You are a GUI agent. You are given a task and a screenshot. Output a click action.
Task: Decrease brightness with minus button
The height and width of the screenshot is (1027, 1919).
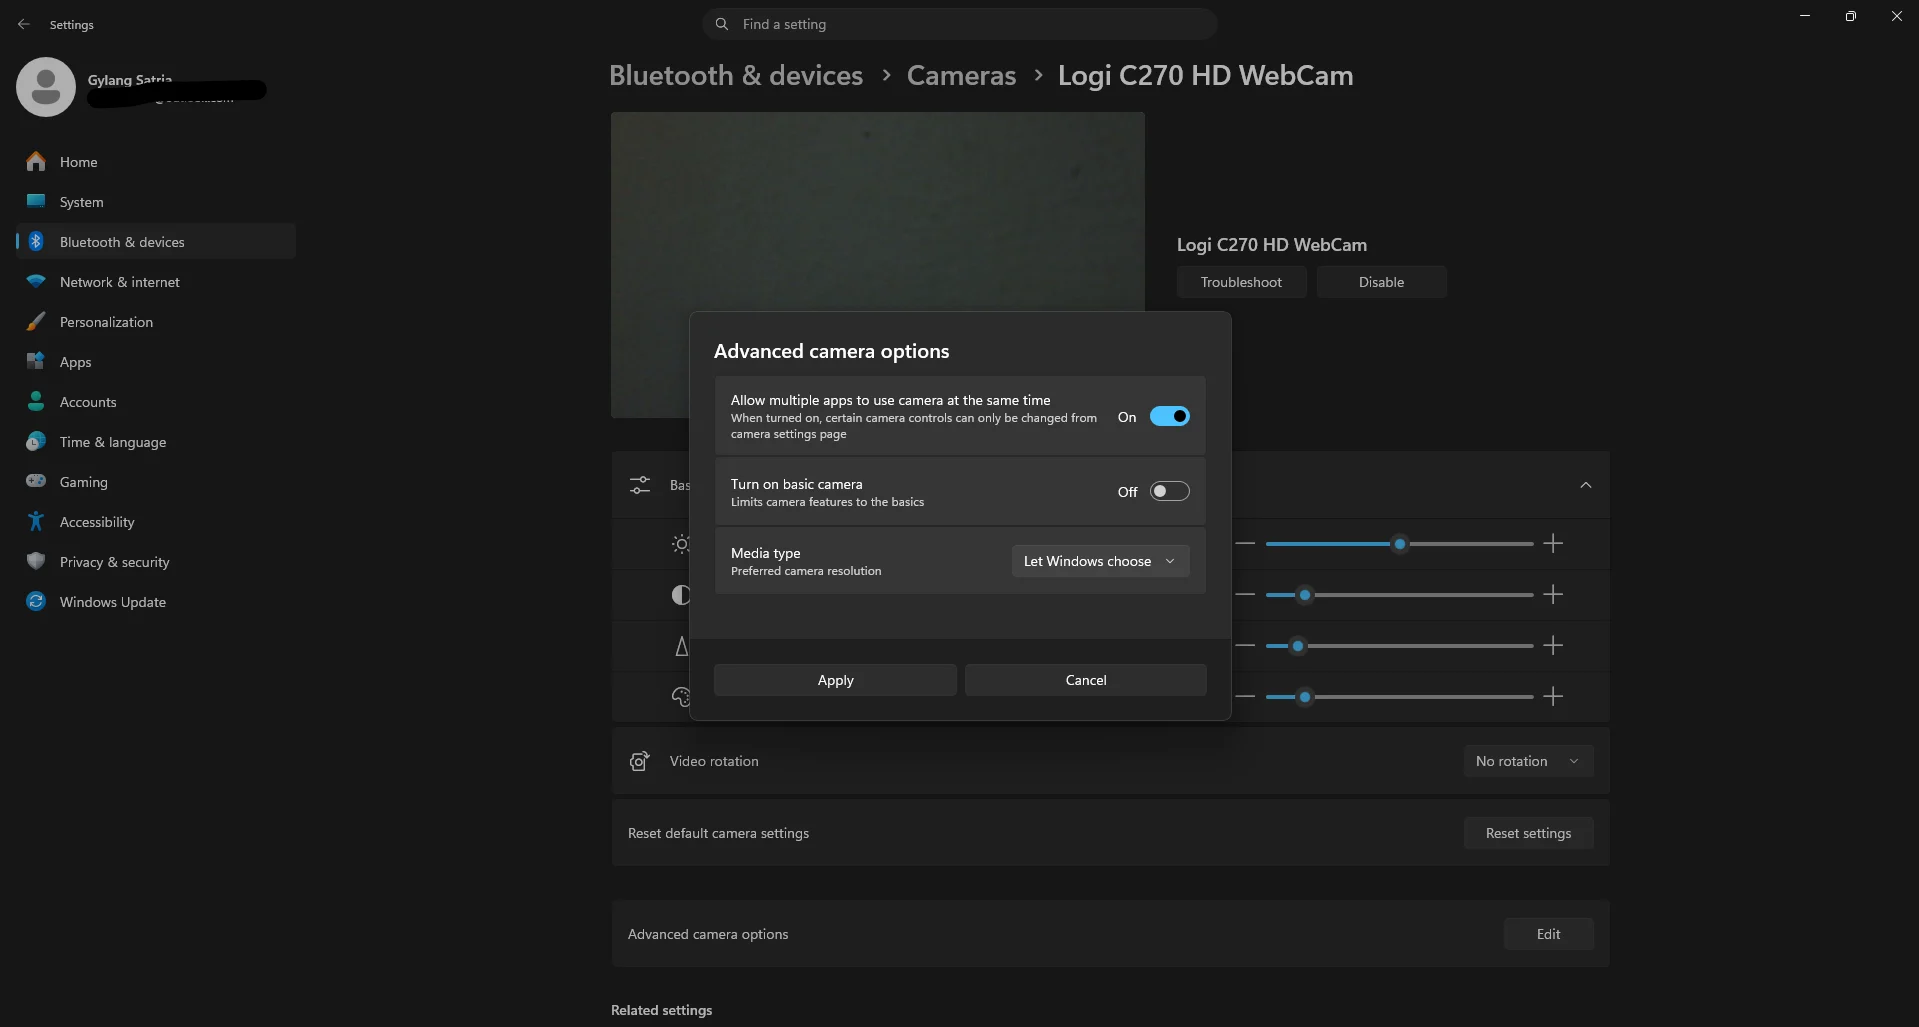1245,544
